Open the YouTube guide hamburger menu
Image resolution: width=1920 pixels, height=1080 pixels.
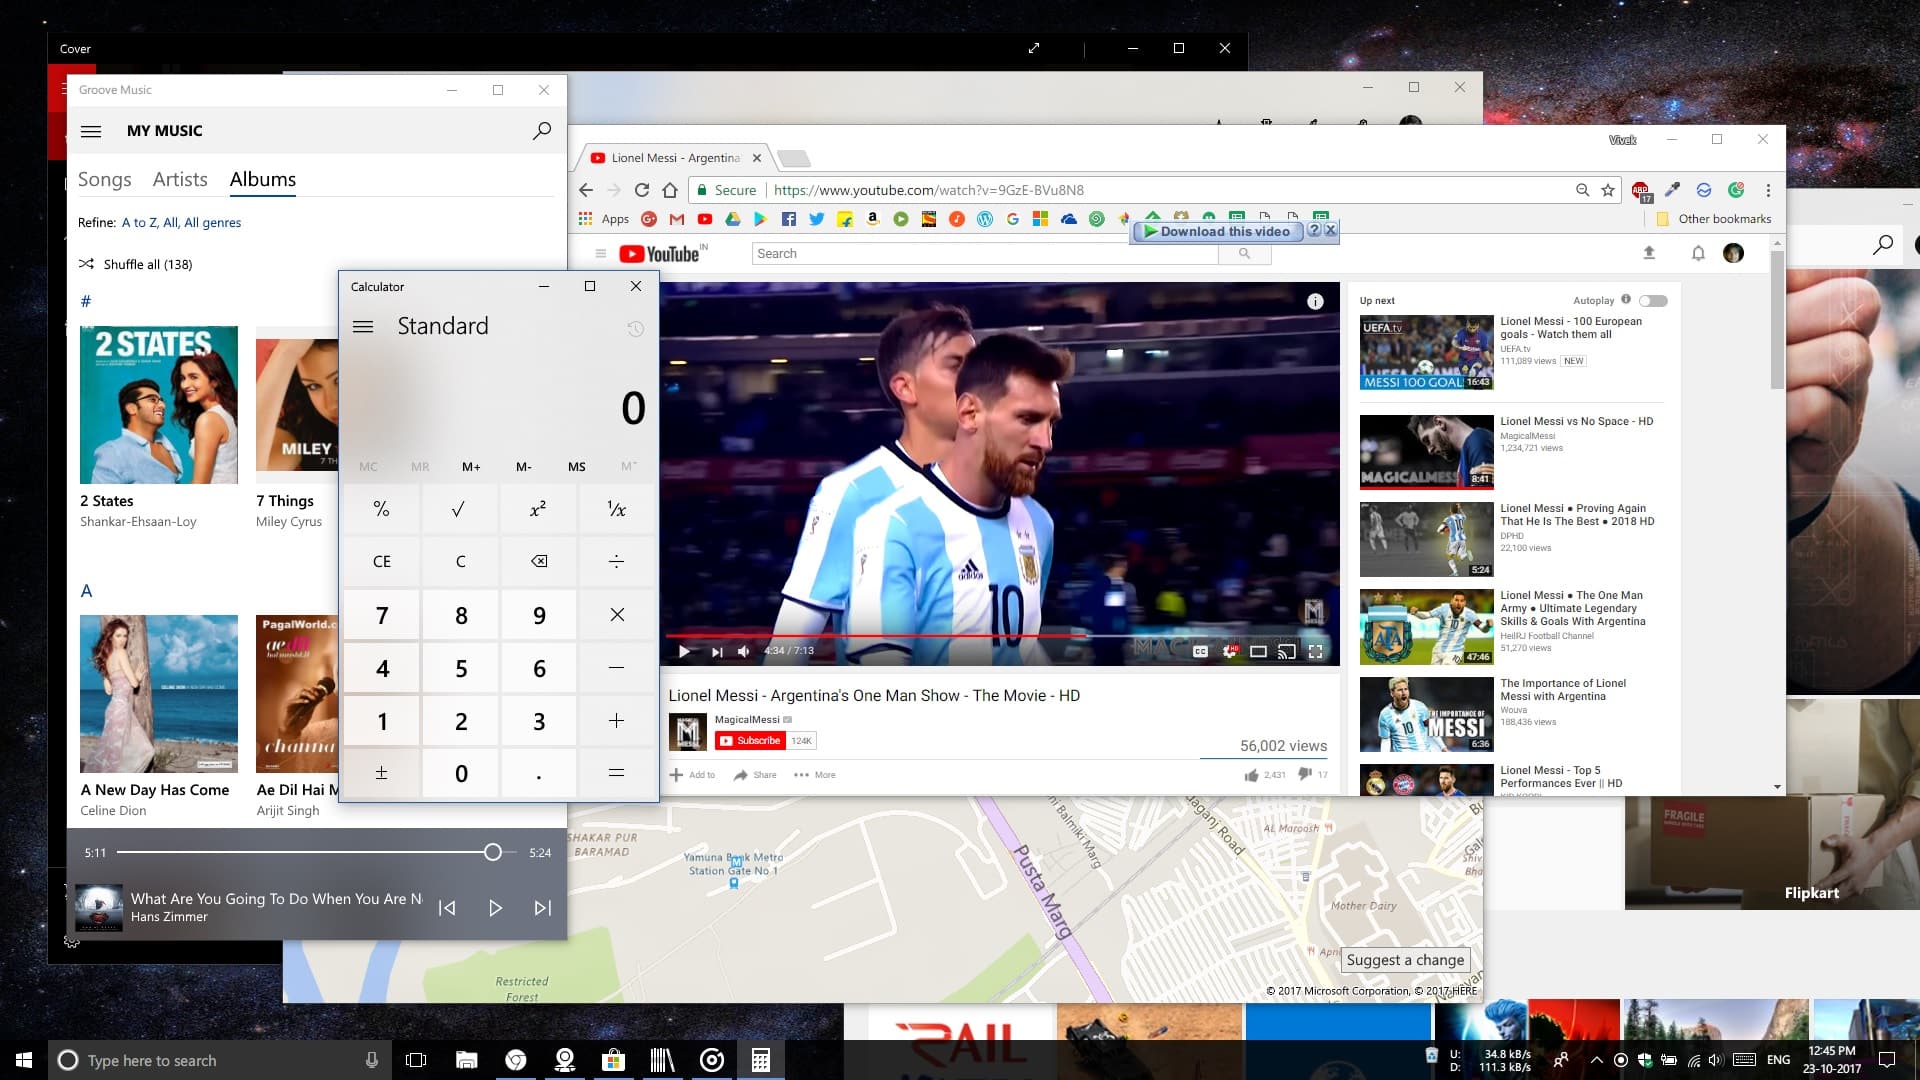point(600,254)
